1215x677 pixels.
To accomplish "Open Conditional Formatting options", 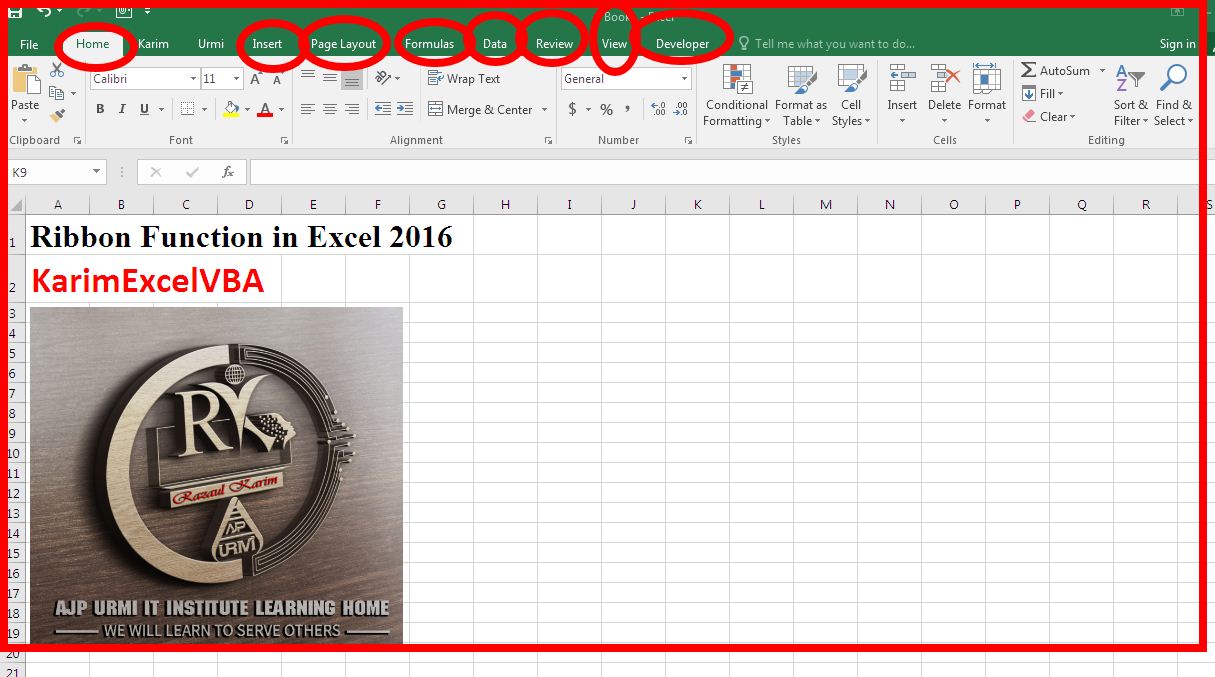I will tap(736, 95).
